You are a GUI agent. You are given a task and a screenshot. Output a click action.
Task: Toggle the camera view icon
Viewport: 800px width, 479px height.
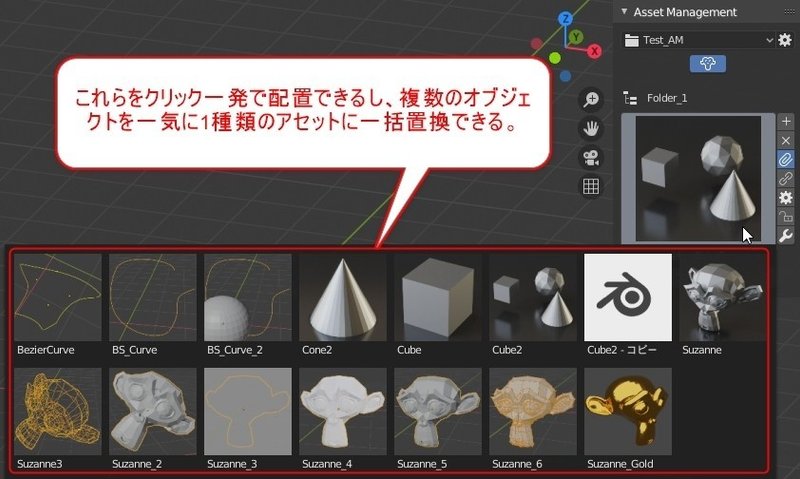click(591, 158)
